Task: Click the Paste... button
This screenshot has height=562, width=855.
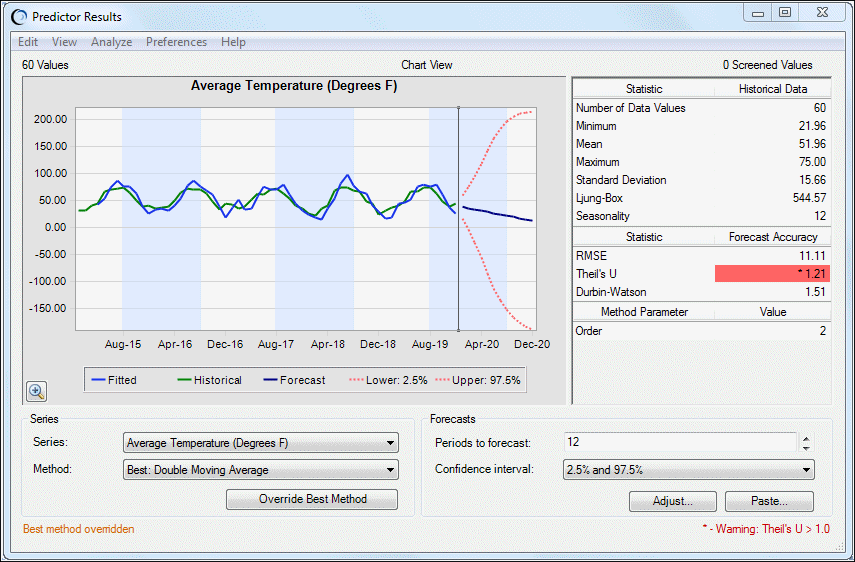Action: click(x=769, y=501)
